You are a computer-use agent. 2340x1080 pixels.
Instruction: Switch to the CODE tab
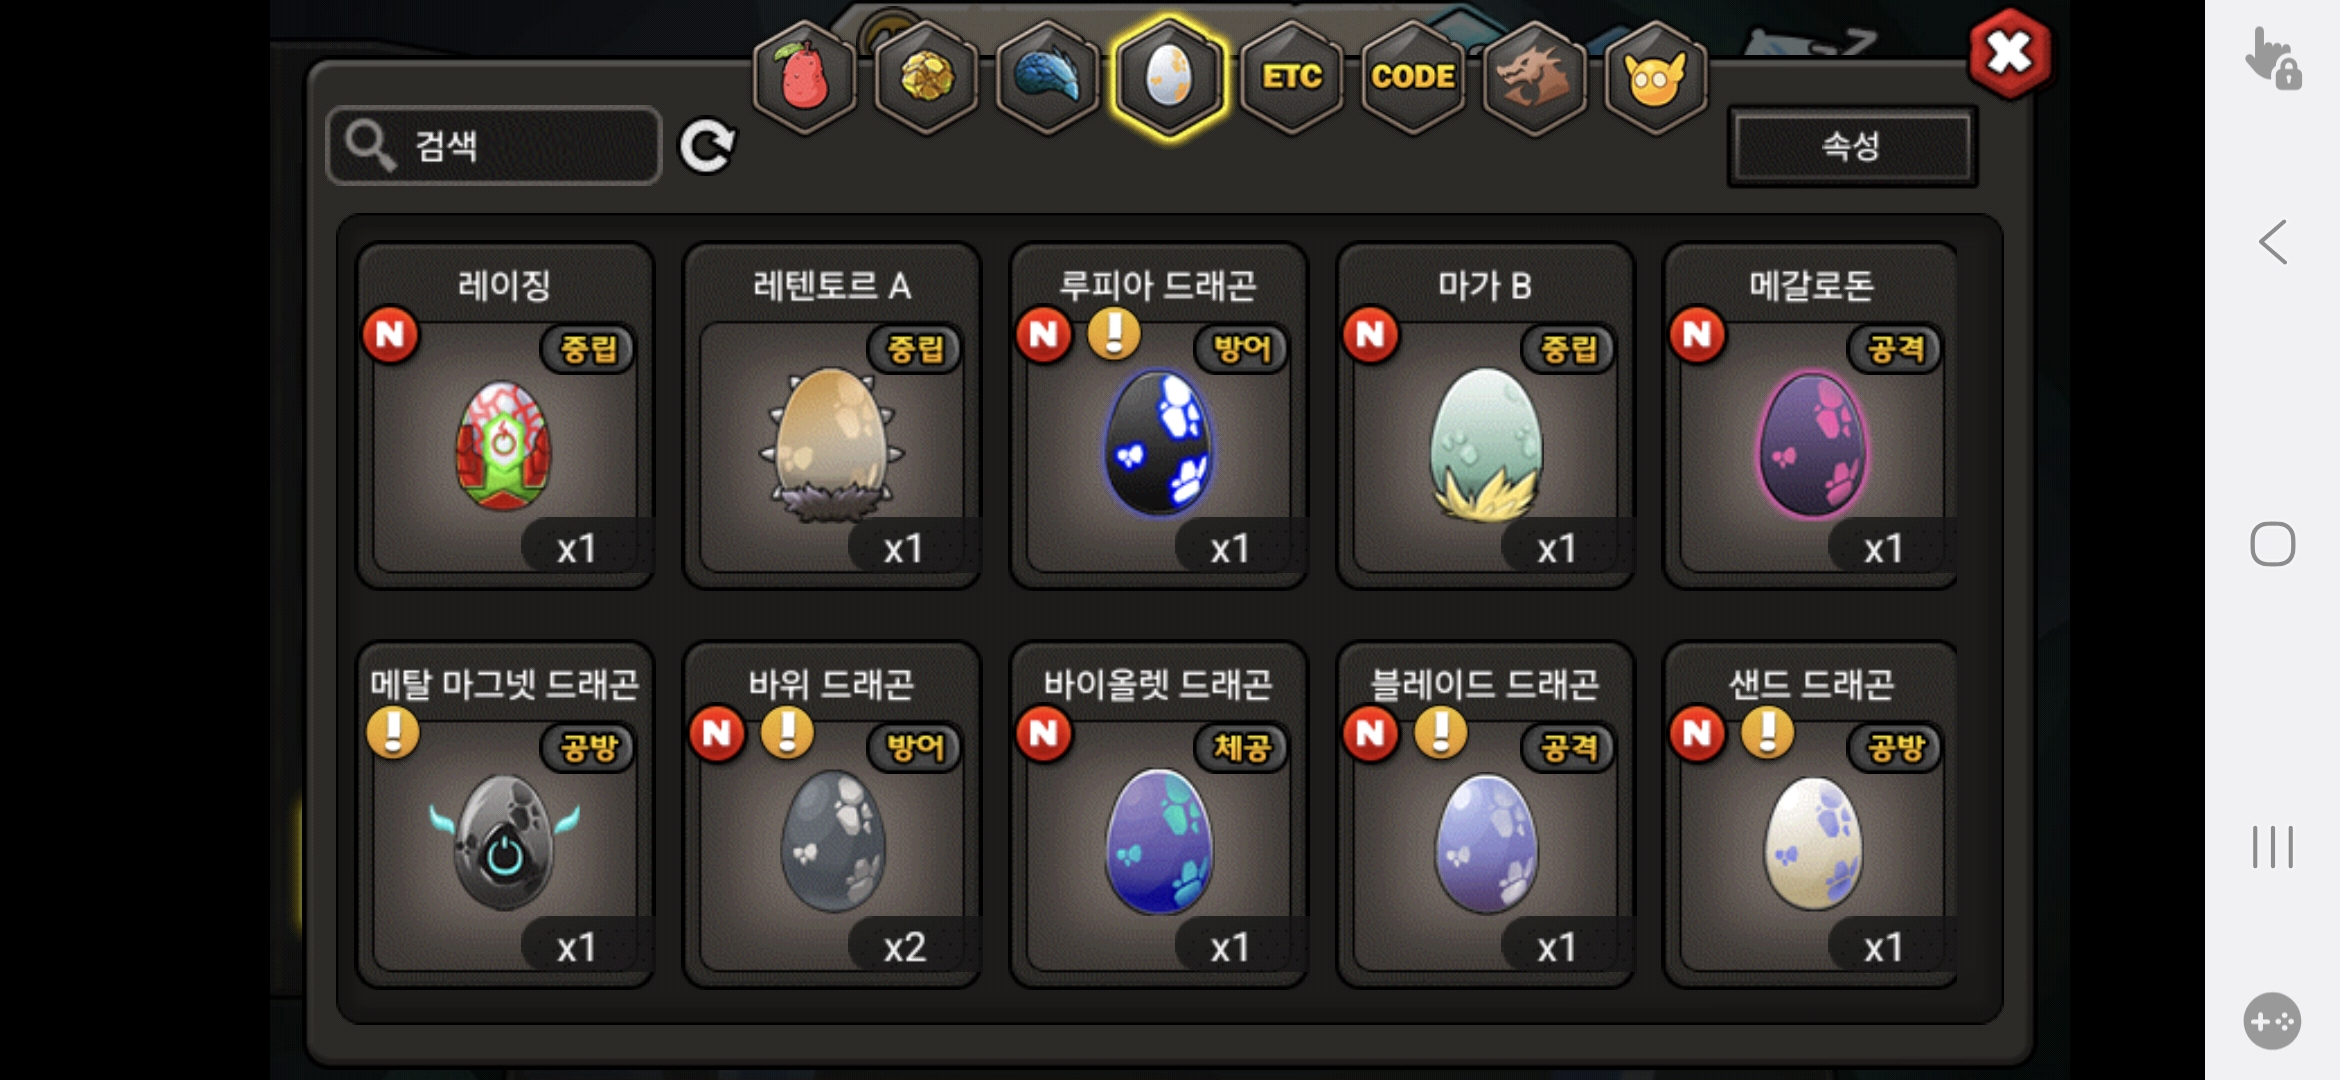tap(1413, 78)
